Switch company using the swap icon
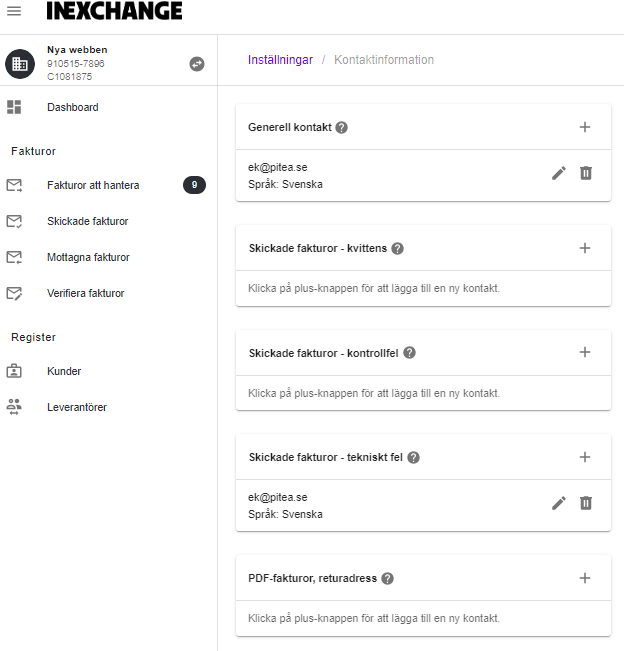624x651 pixels. point(197,64)
